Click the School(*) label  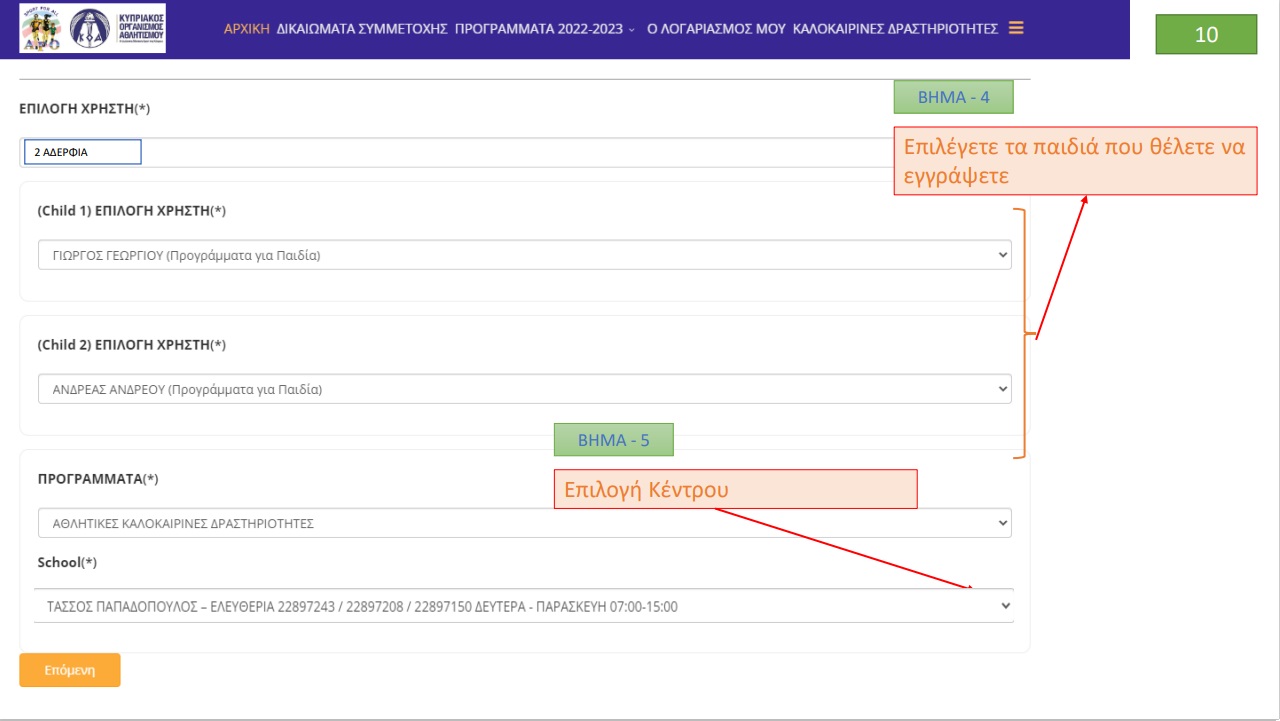point(67,562)
